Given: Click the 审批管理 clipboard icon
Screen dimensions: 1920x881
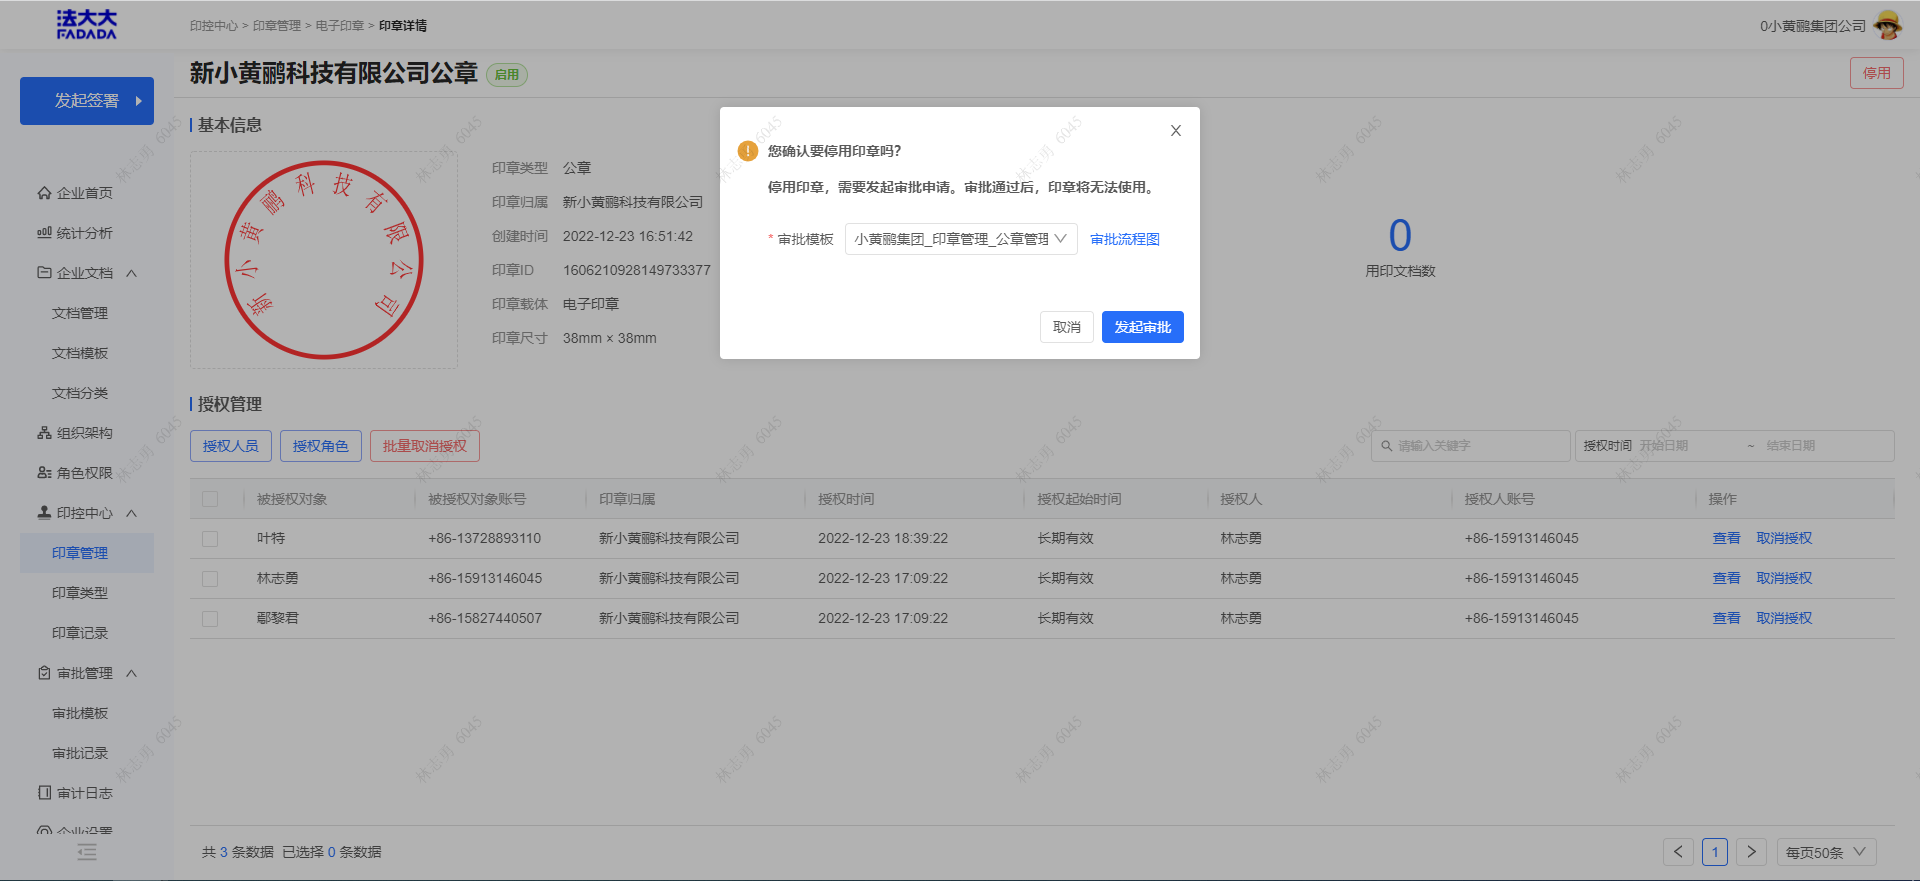Looking at the screenshot, I should pyautogui.click(x=44, y=673).
